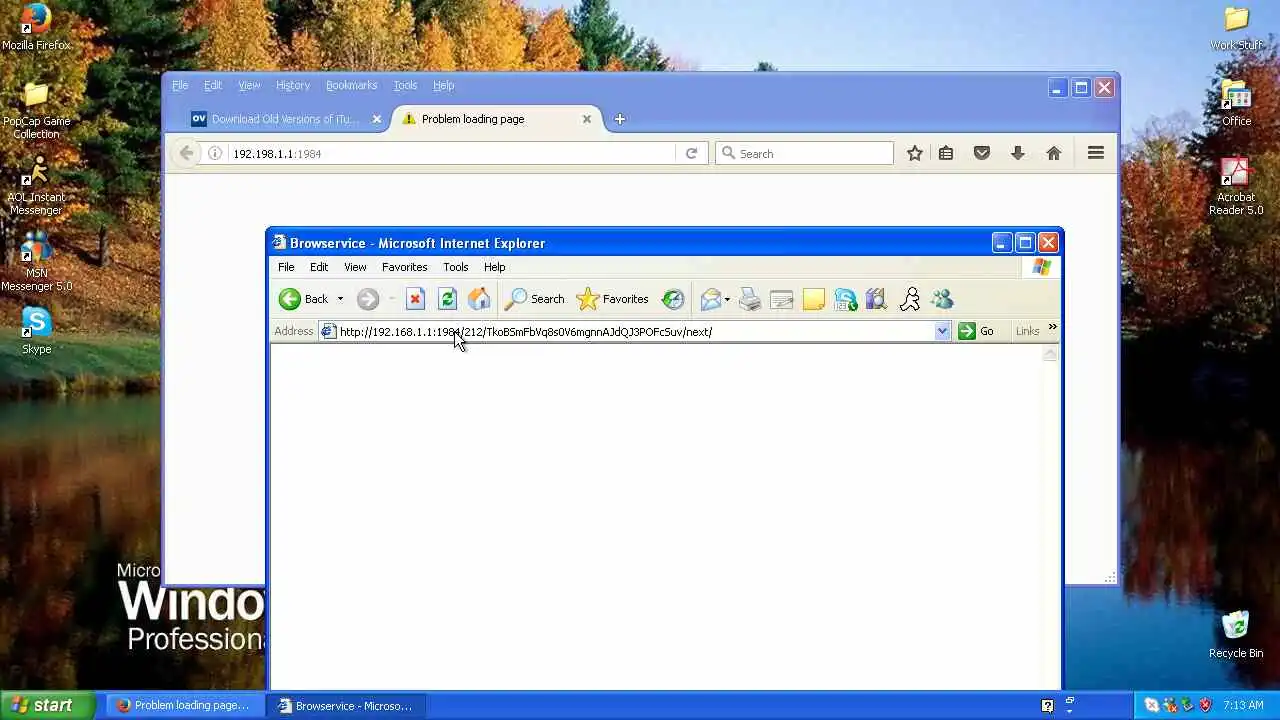Click the Internet Explorer scrollbar up arrow

coord(1050,354)
